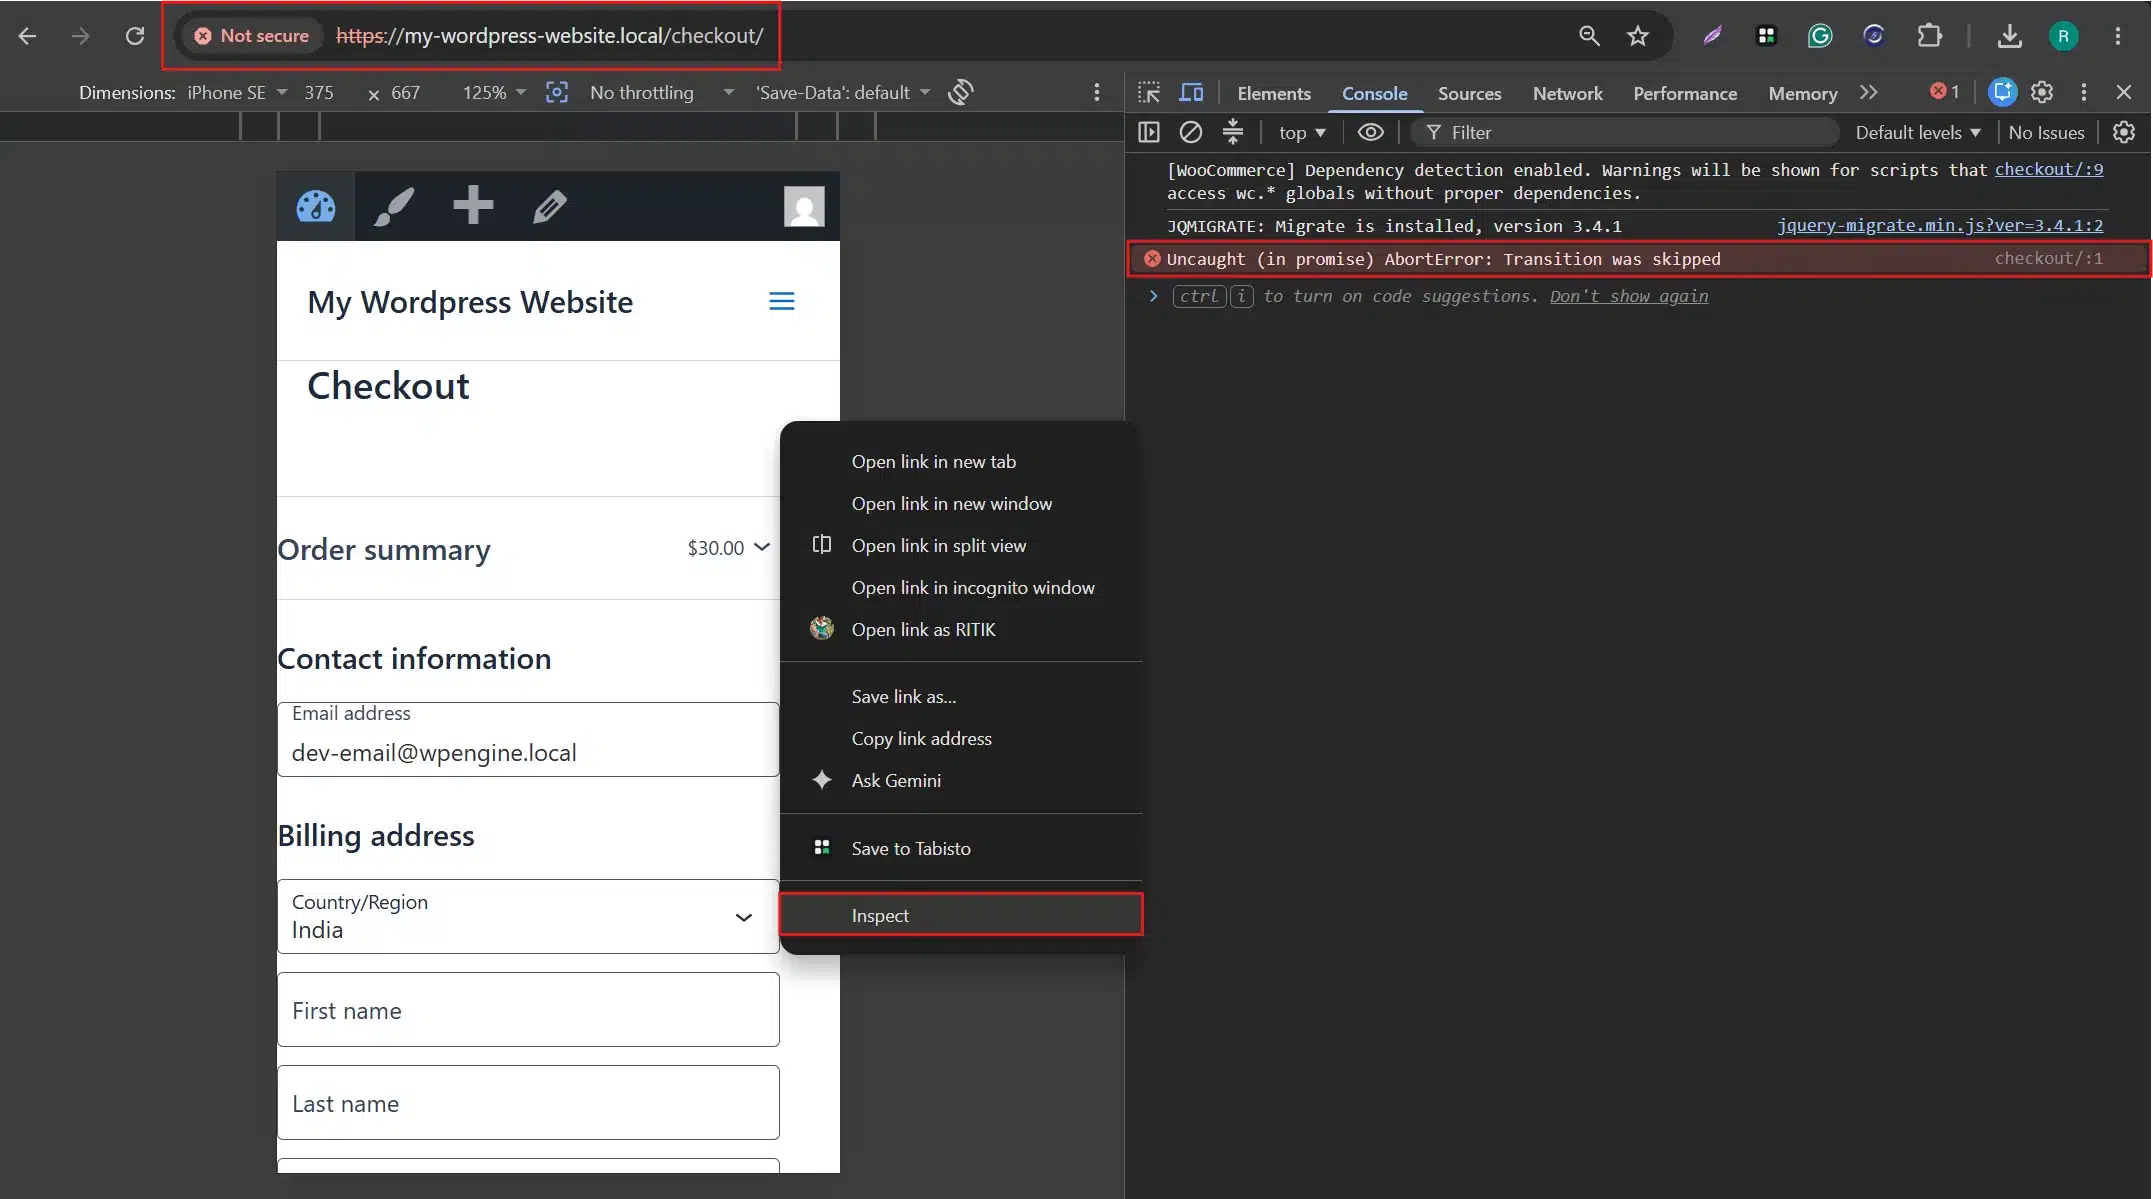Click the rotate device icon
Viewport: 2153px width, 1199px height.
click(x=961, y=92)
